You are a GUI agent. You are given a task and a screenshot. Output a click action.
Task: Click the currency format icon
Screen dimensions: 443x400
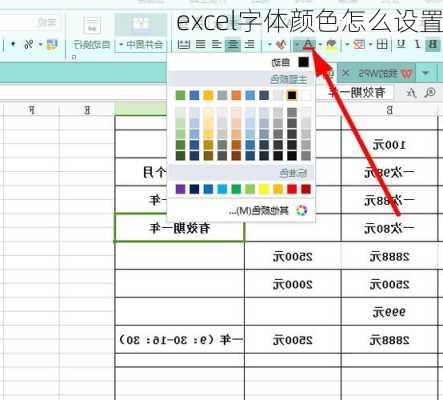point(52,44)
